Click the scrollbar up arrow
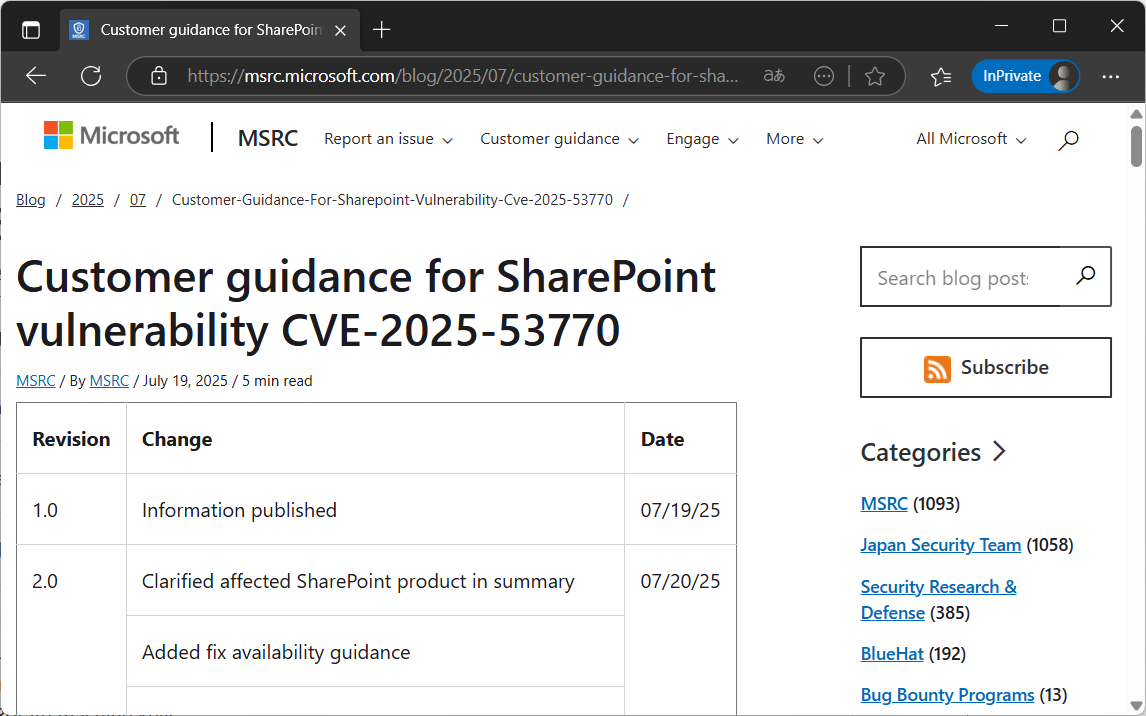 pyautogui.click(x=1136, y=113)
